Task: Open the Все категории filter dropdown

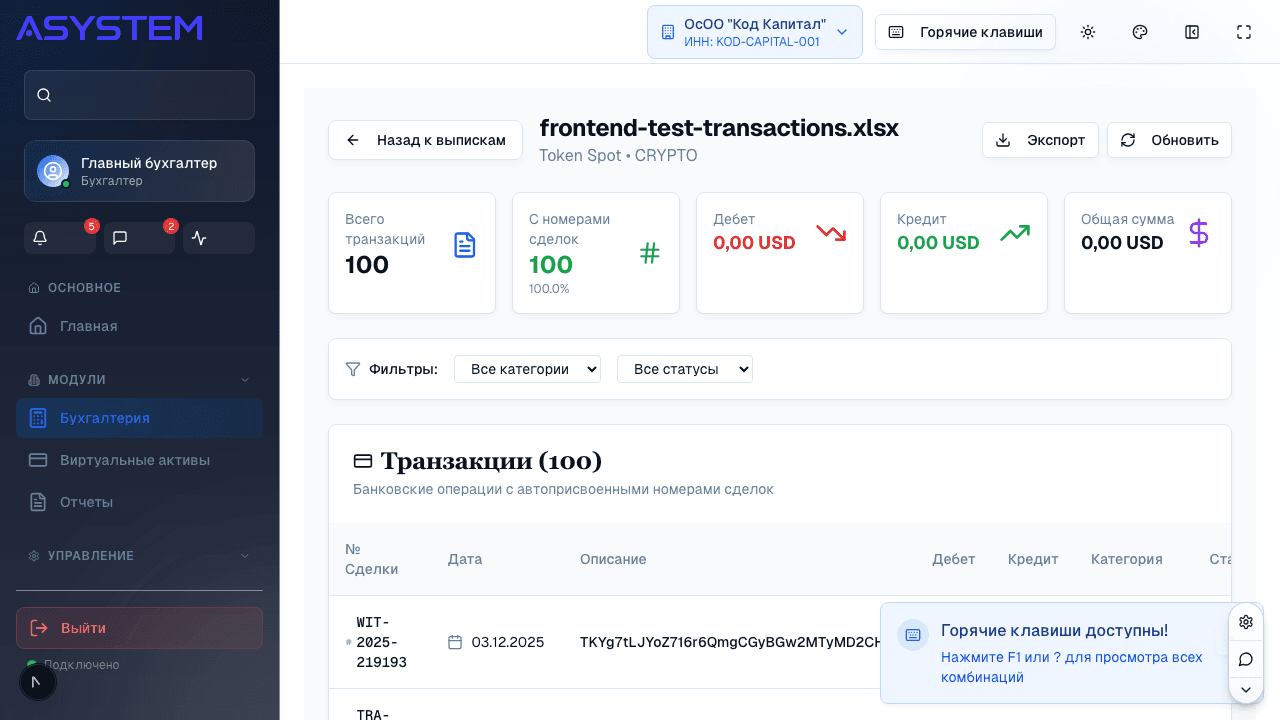Action: tap(527, 369)
